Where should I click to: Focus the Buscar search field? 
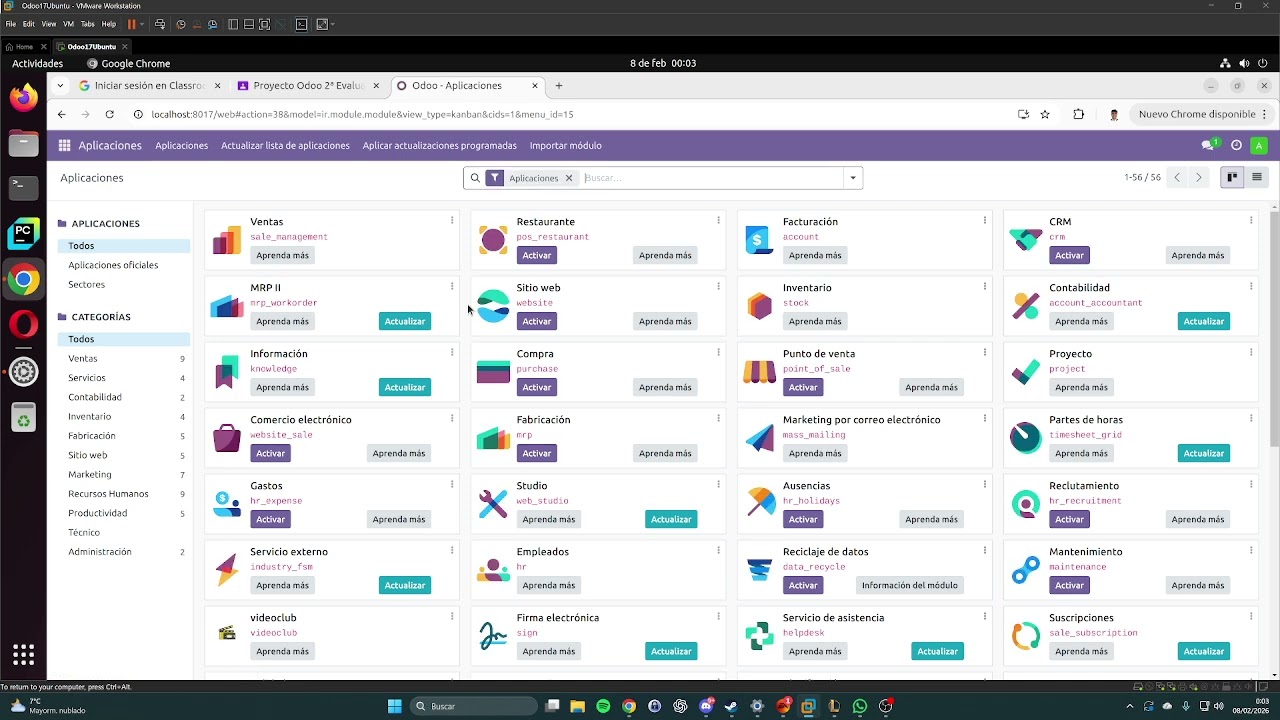(x=712, y=178)
